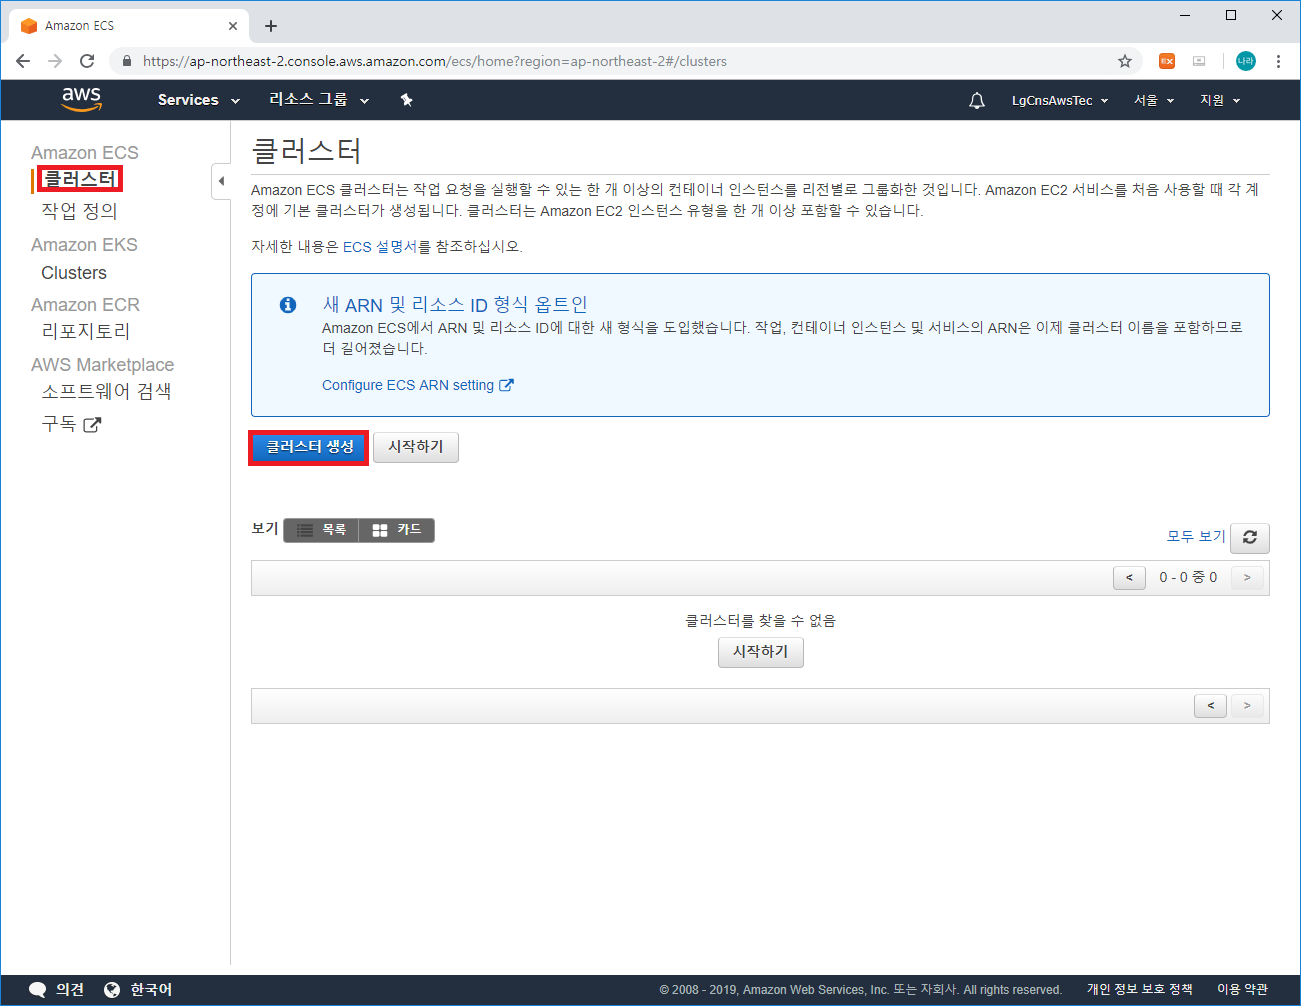Click the browser back arrow
Viewport: 1301px width, 1006px height.
[x=23, y=61]
